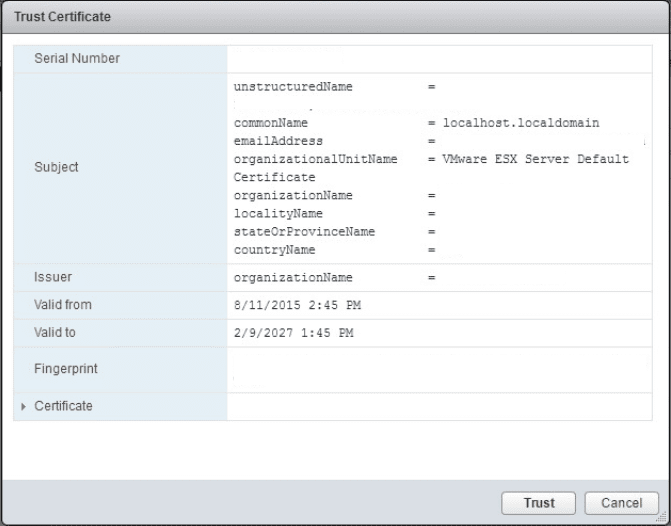The height and width of the screenshot is (526, 671).
Task: Expand the Certificate row disclosure arrow
Action: pyautogui.click(x=24, y=406)
